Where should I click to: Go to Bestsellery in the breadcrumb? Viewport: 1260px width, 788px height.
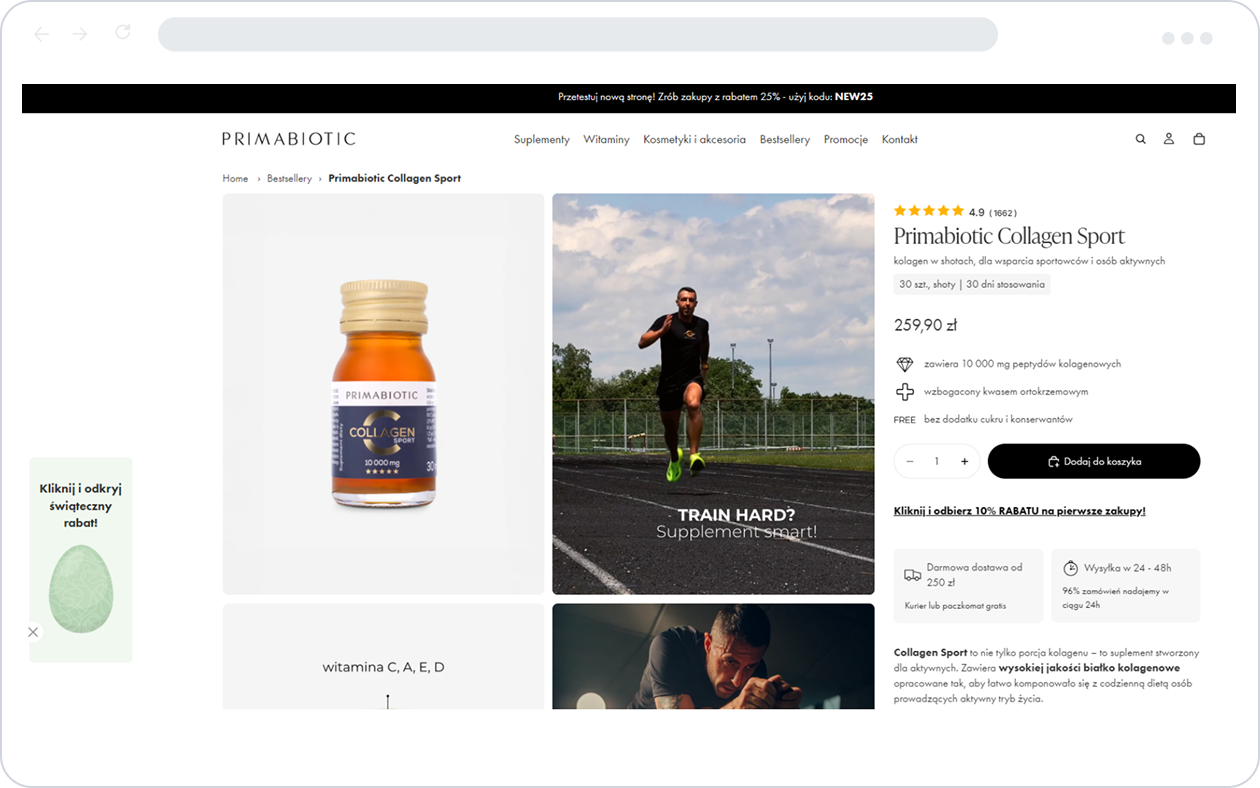289,178
